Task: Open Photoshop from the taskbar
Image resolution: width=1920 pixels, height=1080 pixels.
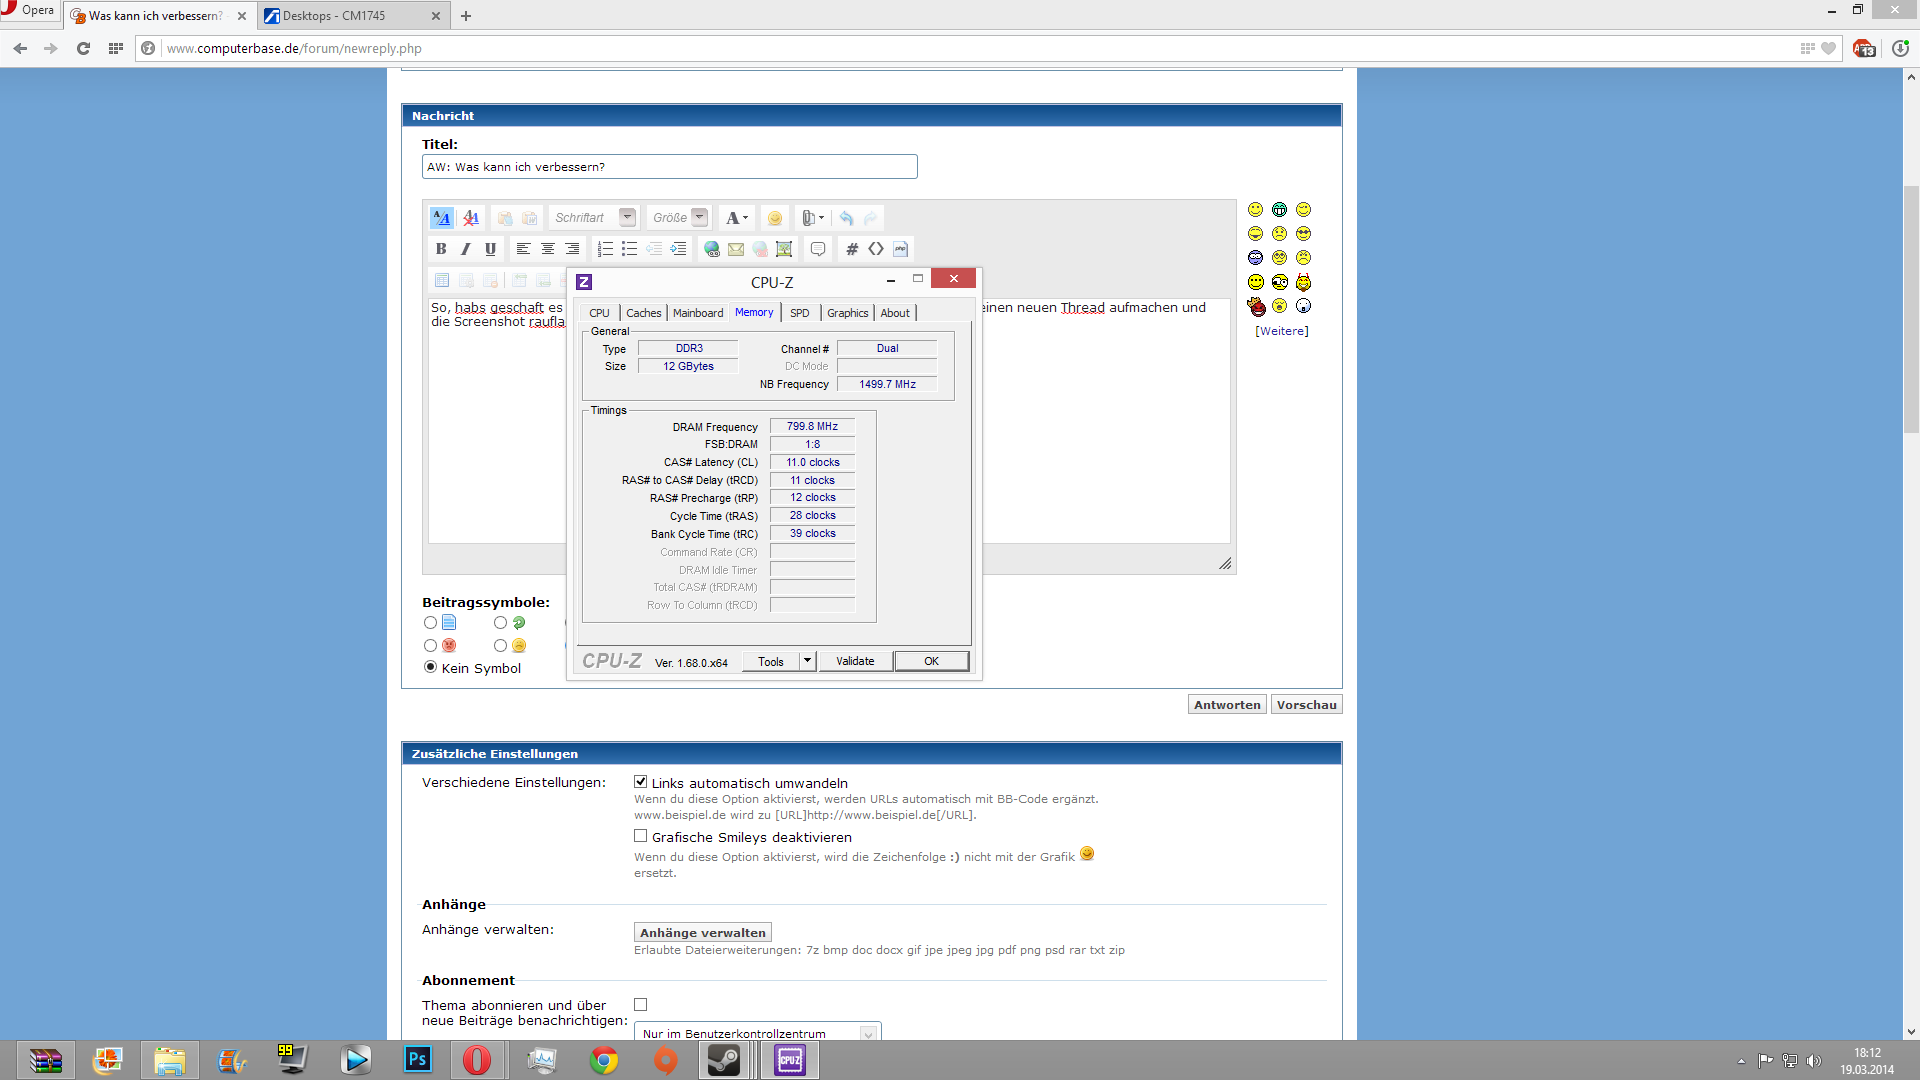Action: pyautogui.click(x=417, y=1060)
